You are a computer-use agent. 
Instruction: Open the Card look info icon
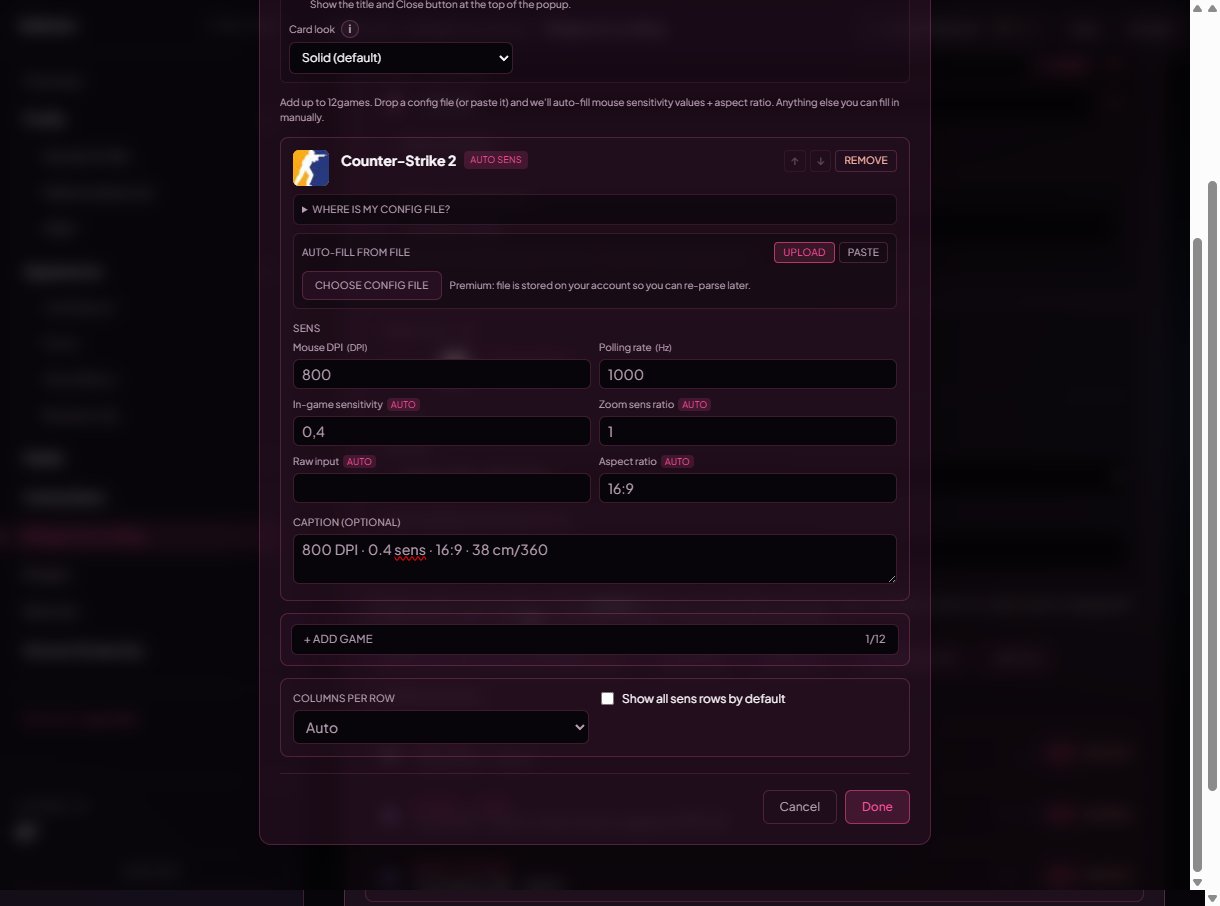tap(350, 30)
